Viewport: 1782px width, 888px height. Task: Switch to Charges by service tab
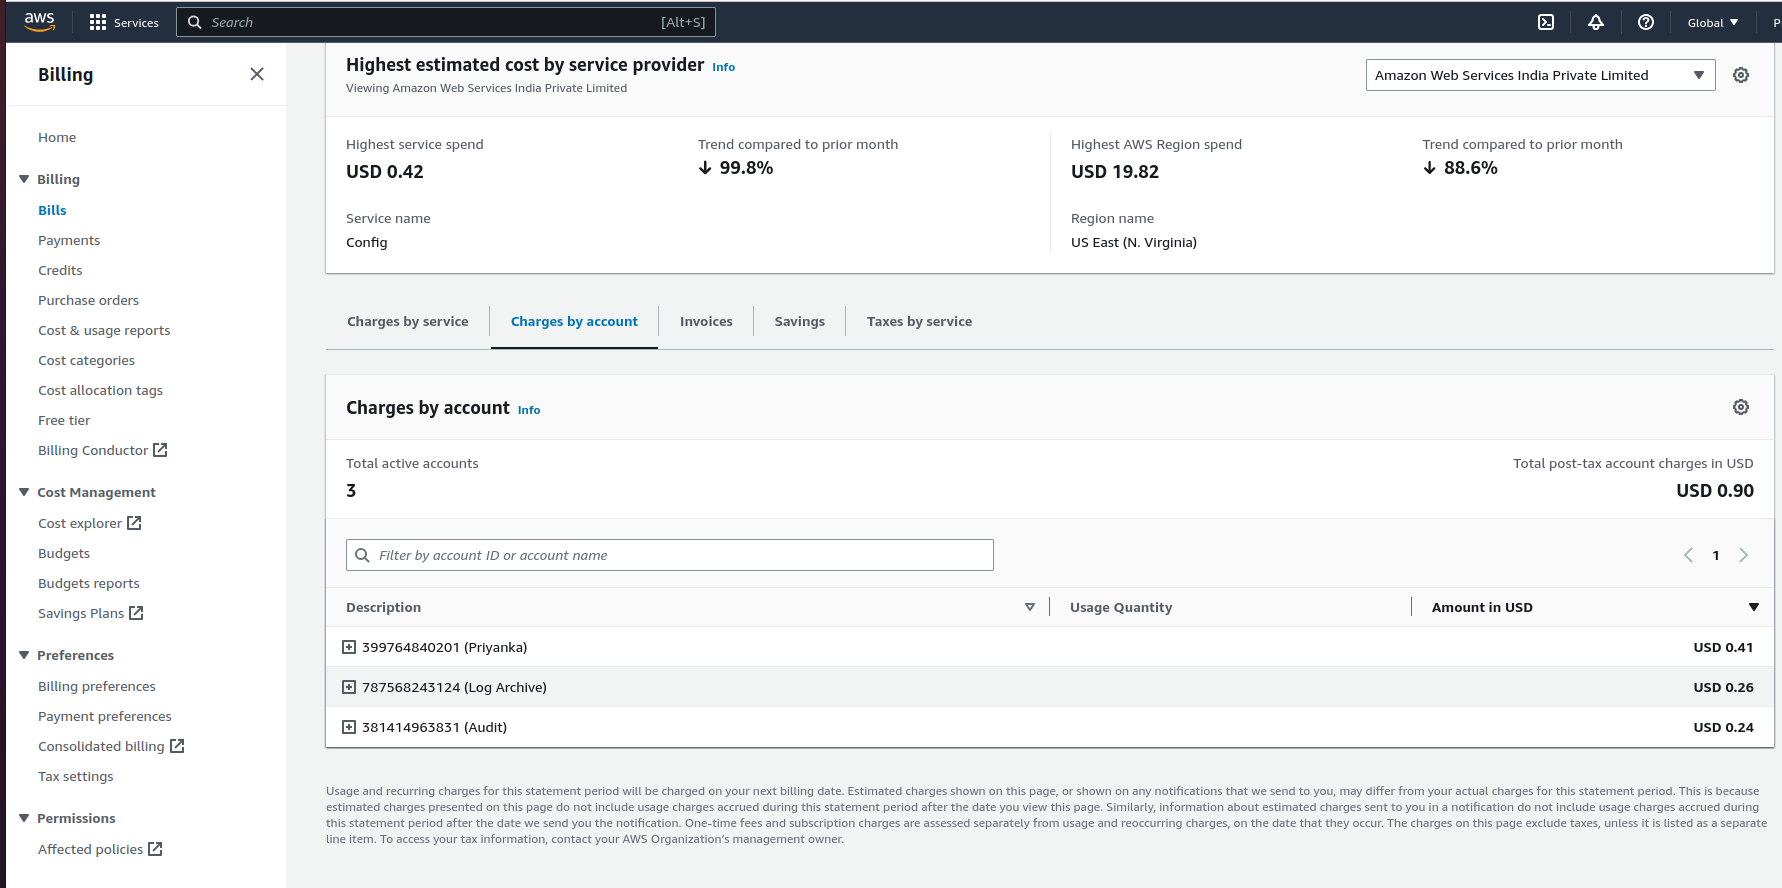pos(408,321)
